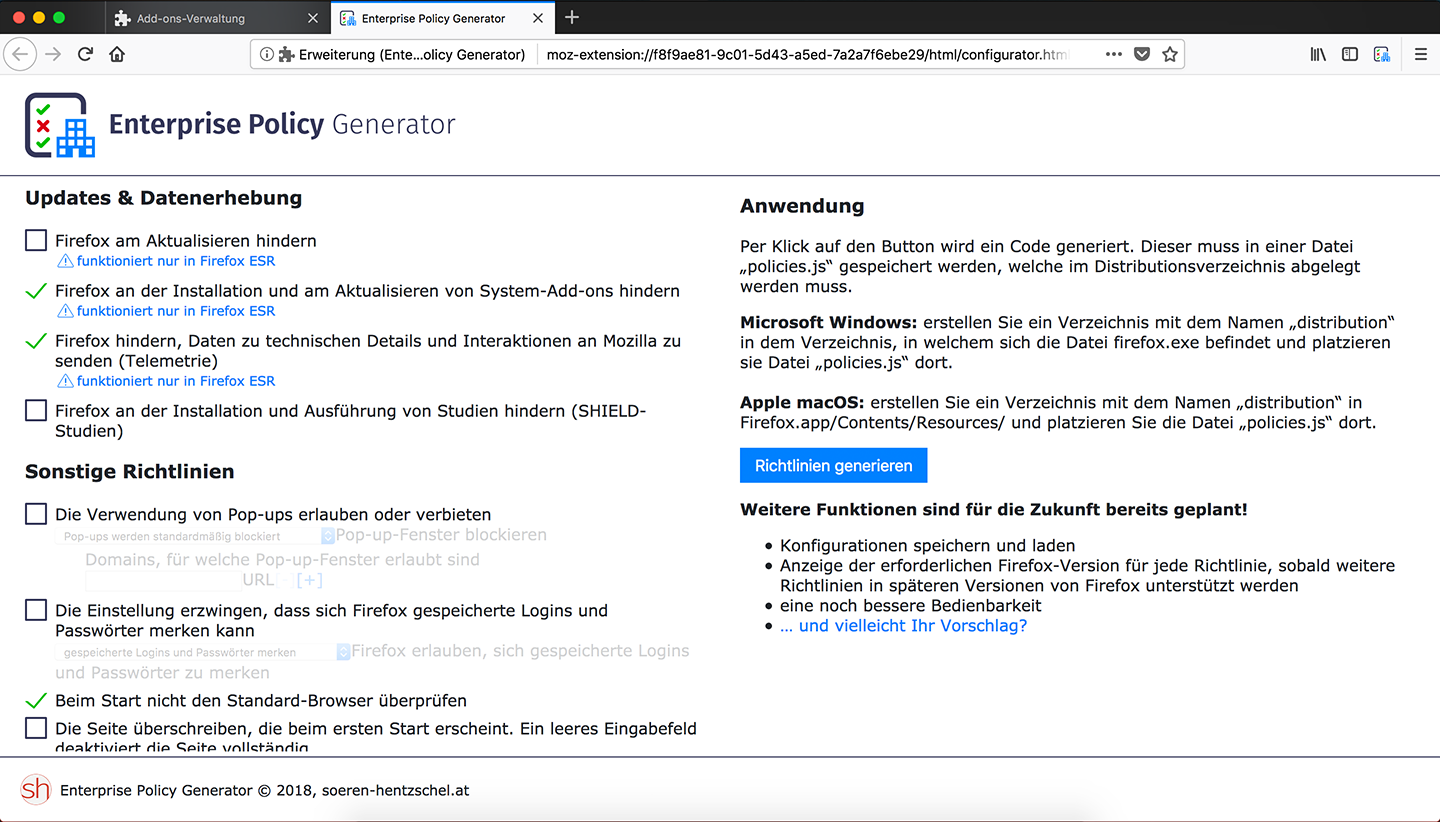Close the Add-ons-Verwaltung tab

coord(313,18)
